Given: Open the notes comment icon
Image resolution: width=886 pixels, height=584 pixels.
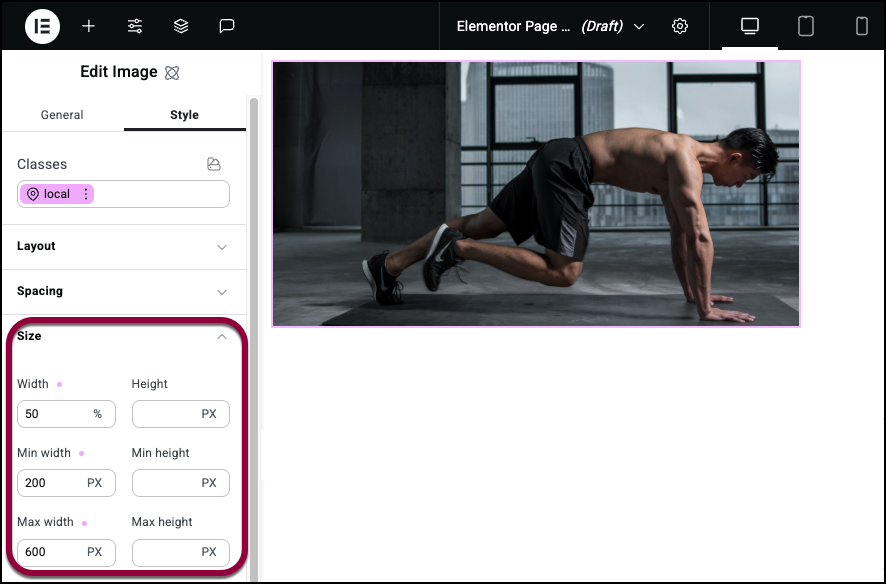Looking at the screenshot, I should (x=227, y=26).
